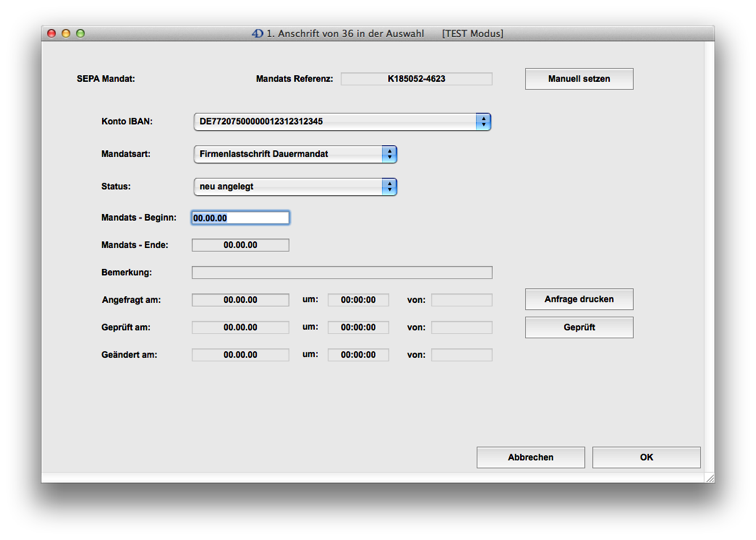Click the von field in Geändert am row

(461, 355)
